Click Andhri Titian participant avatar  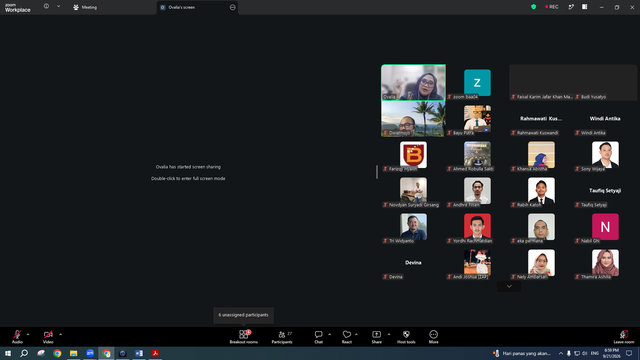477,191
